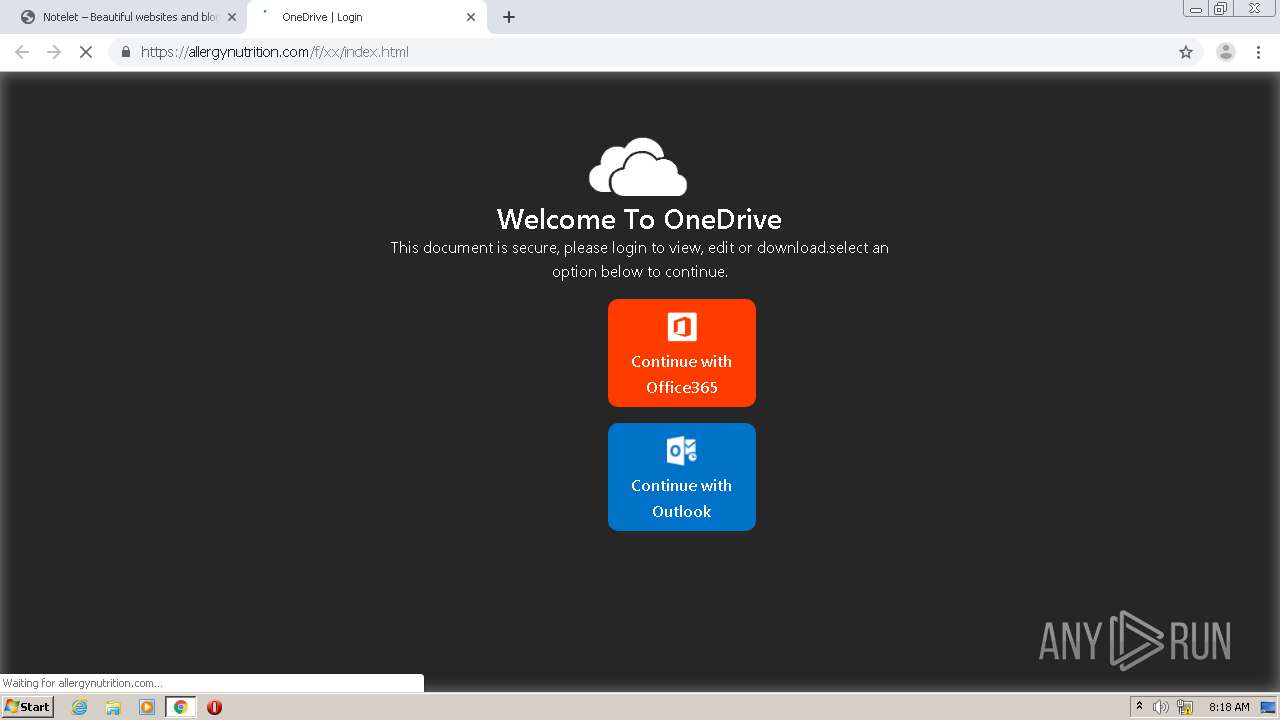Click the Office365 logo on orange button

click(682, 327)
